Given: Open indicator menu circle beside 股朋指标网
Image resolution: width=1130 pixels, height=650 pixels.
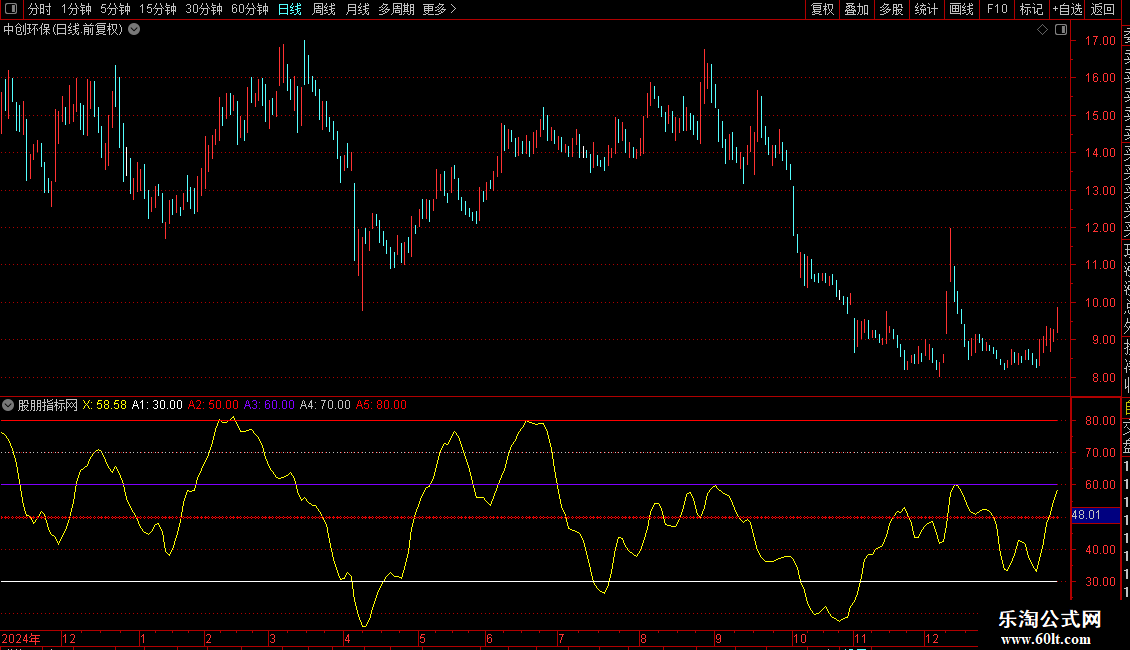Looking at the screenshot, I should tap(8, 405).
